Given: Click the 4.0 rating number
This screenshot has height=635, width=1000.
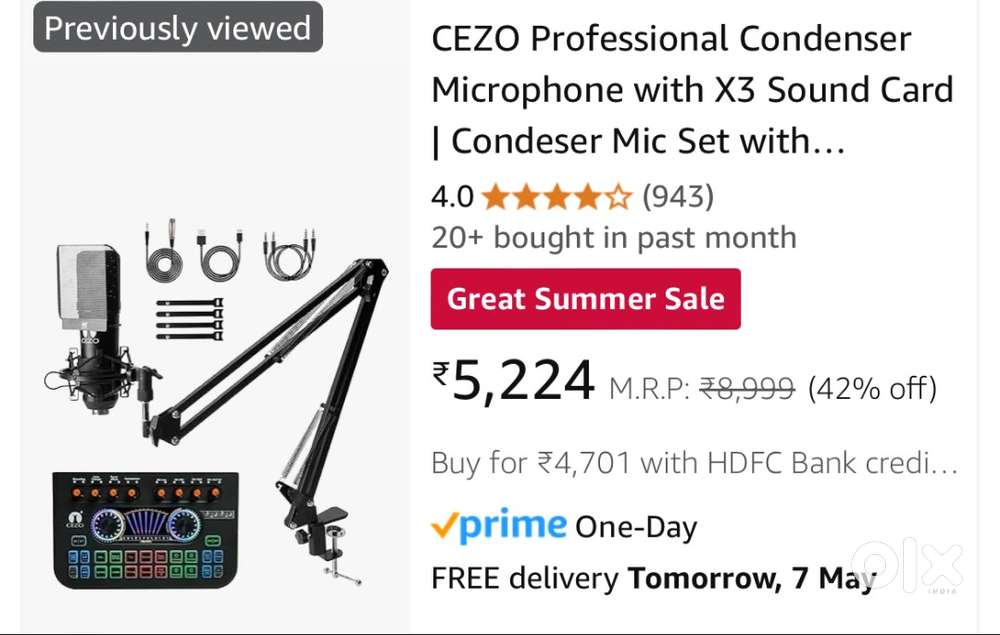Looking at the screenshot, I should pyautogui.click(x=452, y=197).
